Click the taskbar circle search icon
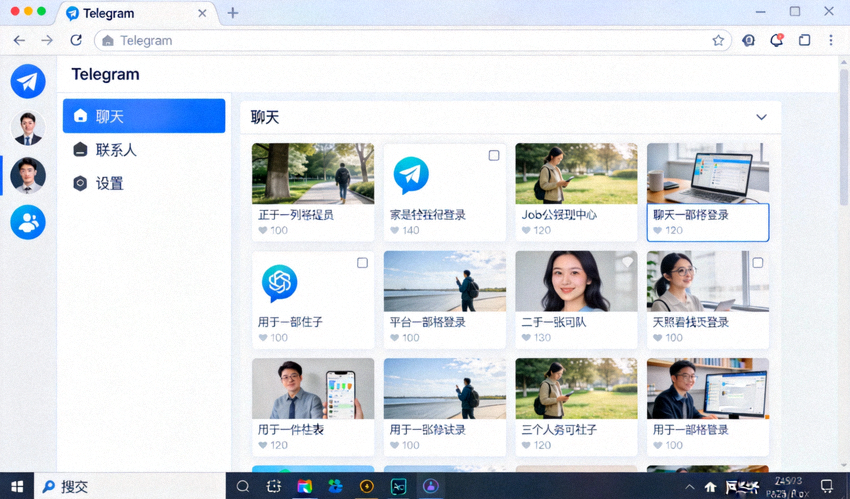This screenshot has height=499, width=850. click(x=243, y=486)
